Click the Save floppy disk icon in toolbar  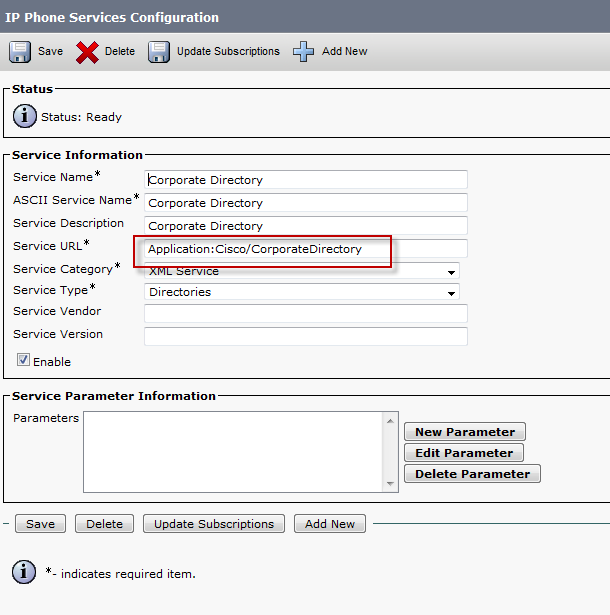[20, 52]
